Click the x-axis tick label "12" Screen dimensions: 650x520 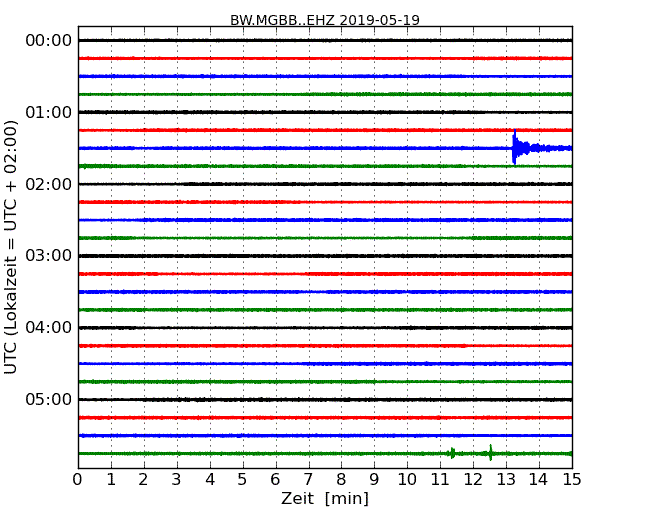click(x=473, y=480)
